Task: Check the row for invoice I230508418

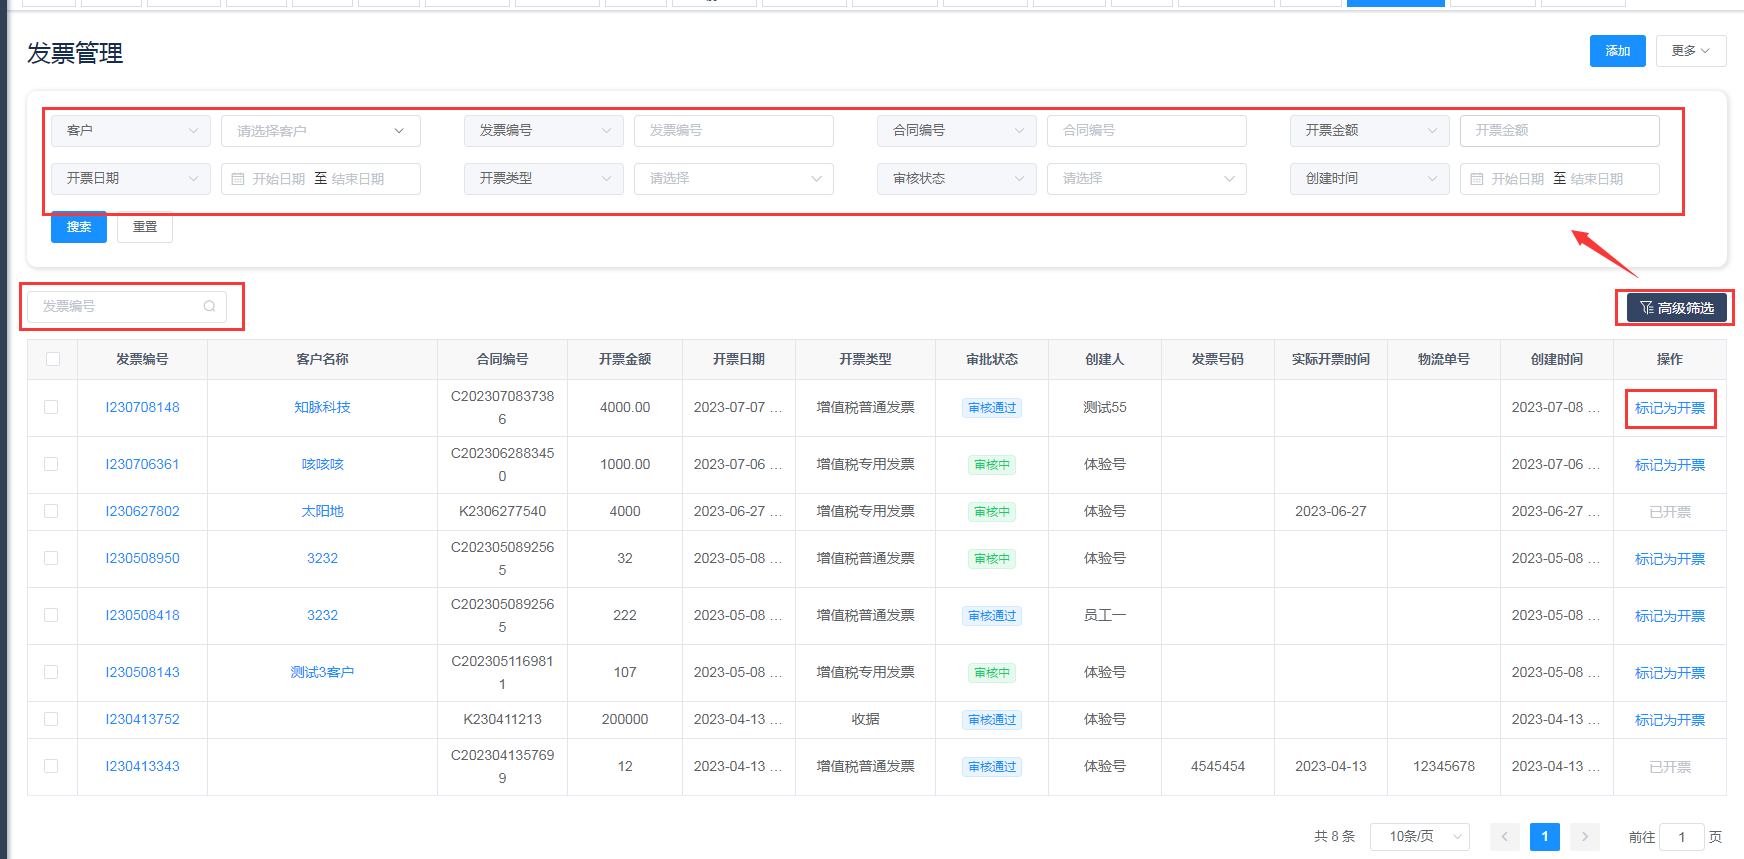Action: pyautogui.click(x=51, y=615)
